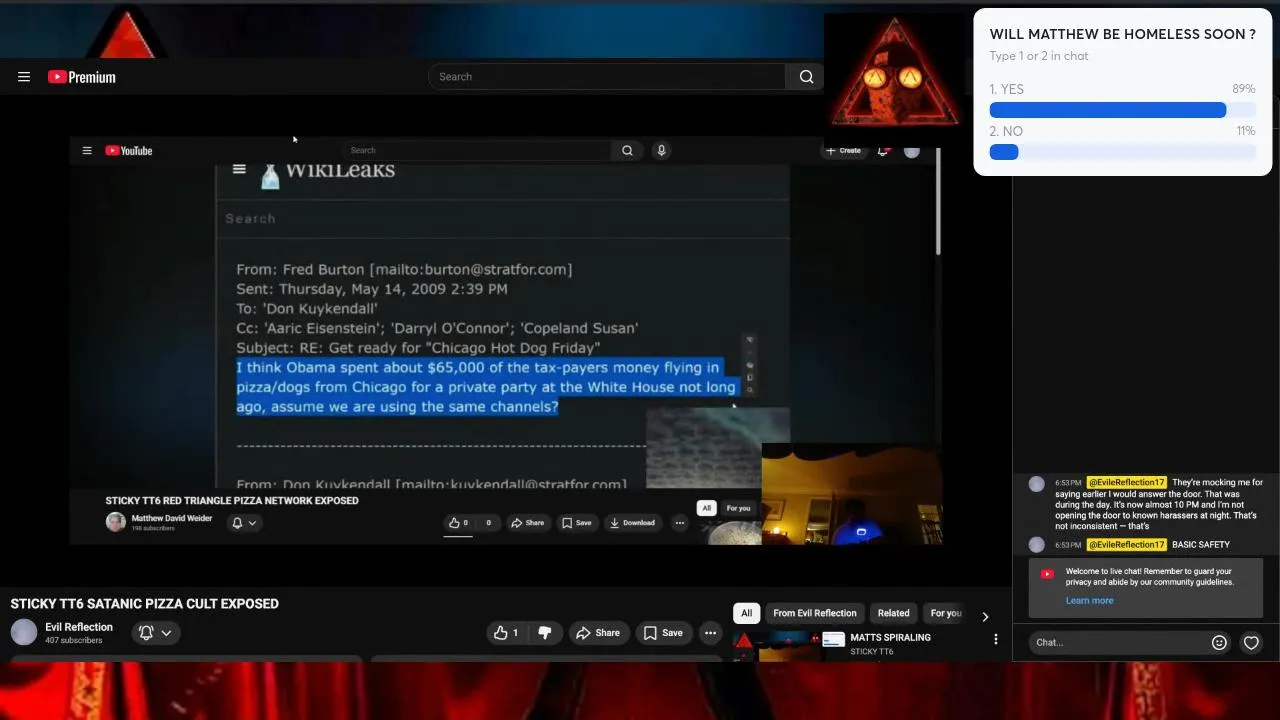Share the embedded Red Triangle video
Image resolution: width=1280 pixels, height=720 pixels.
coord(528,522)
